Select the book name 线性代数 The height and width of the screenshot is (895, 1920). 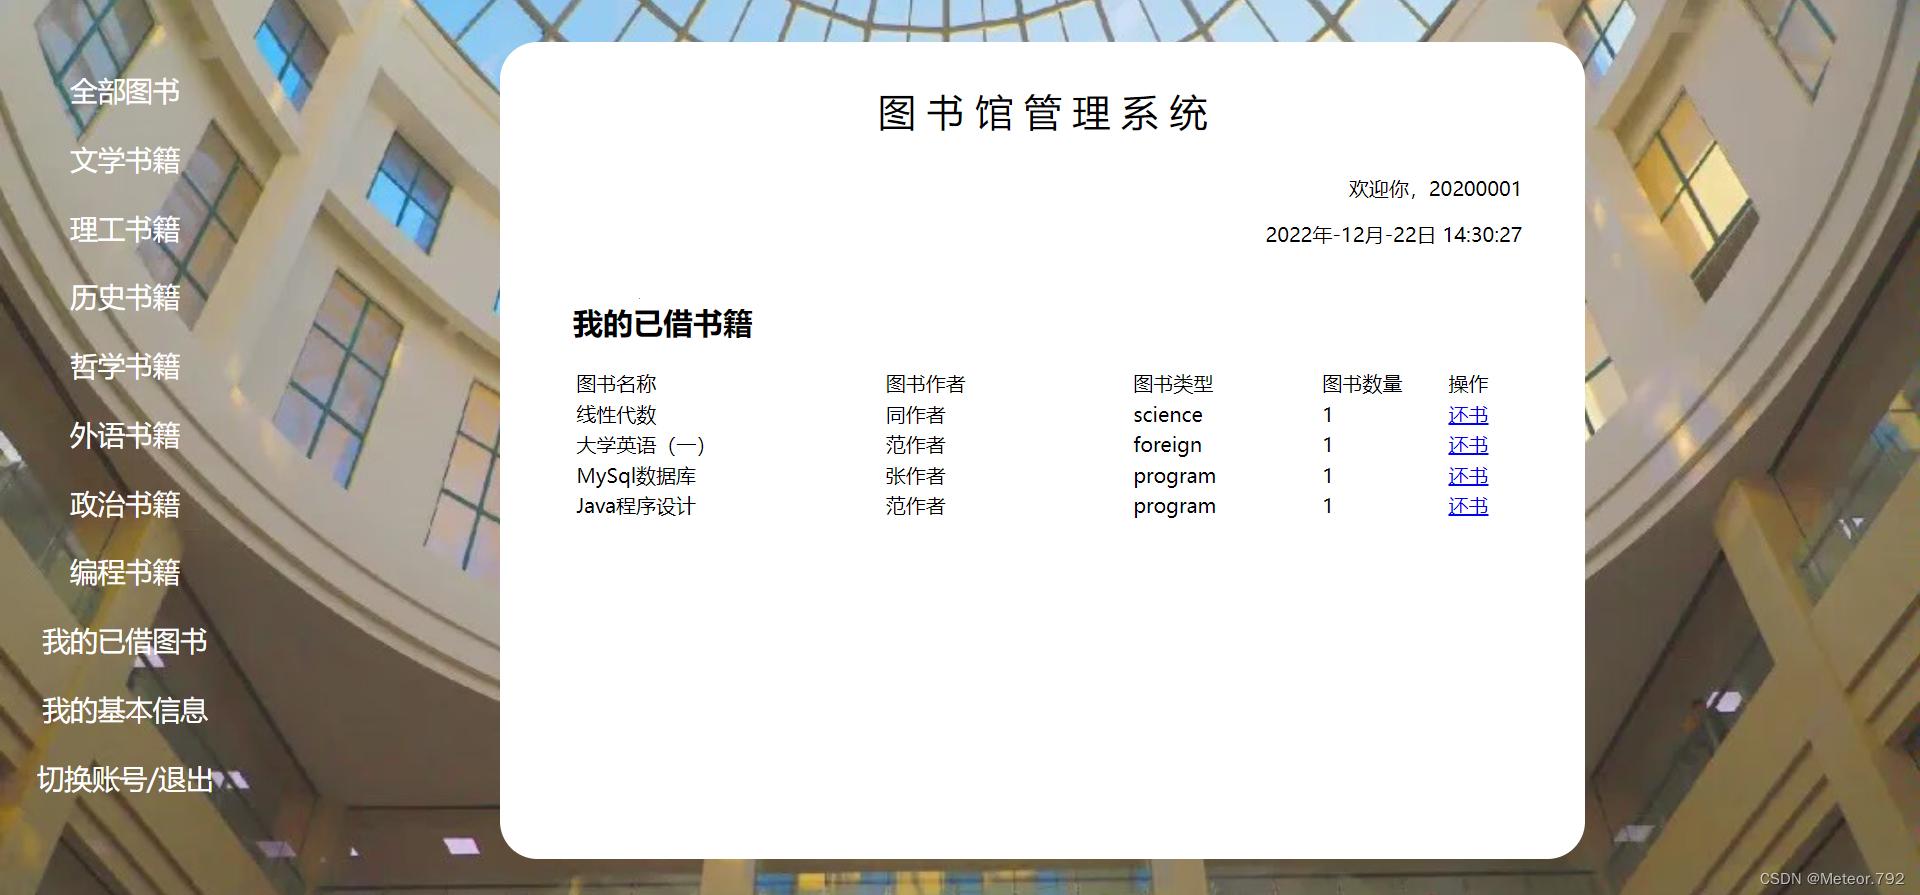616,415
